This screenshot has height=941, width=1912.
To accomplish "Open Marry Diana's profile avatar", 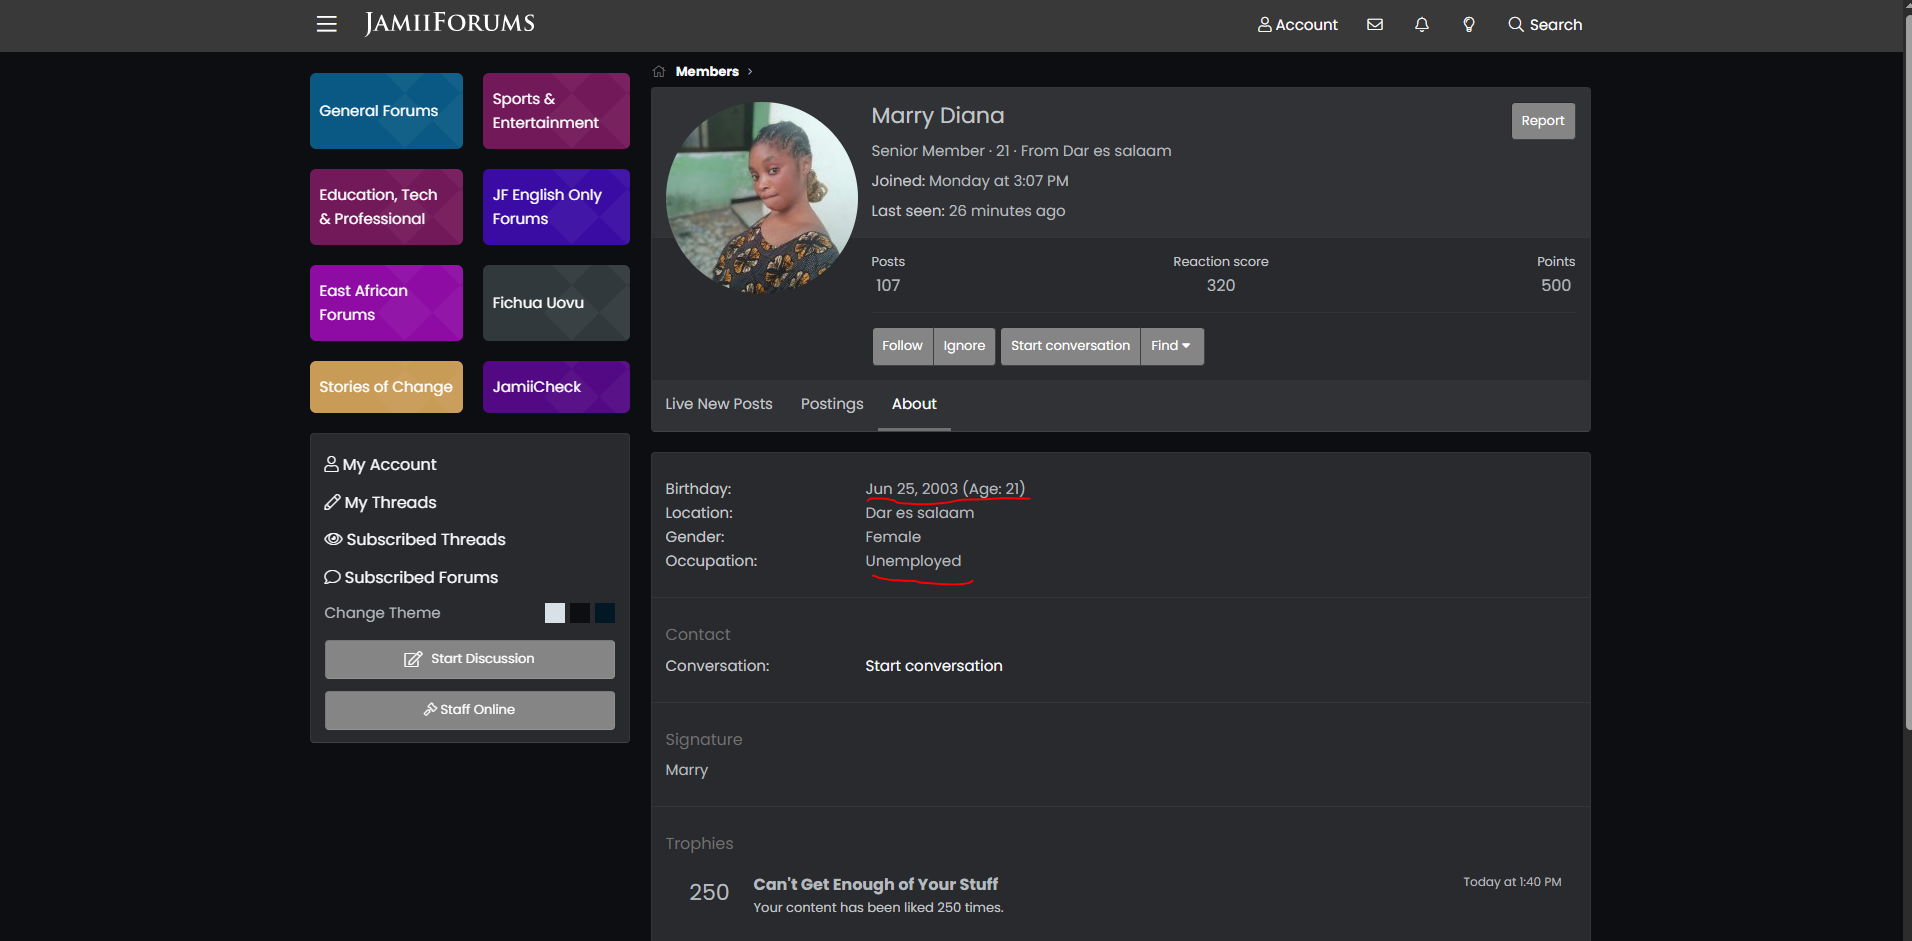I will coord(762,198).
